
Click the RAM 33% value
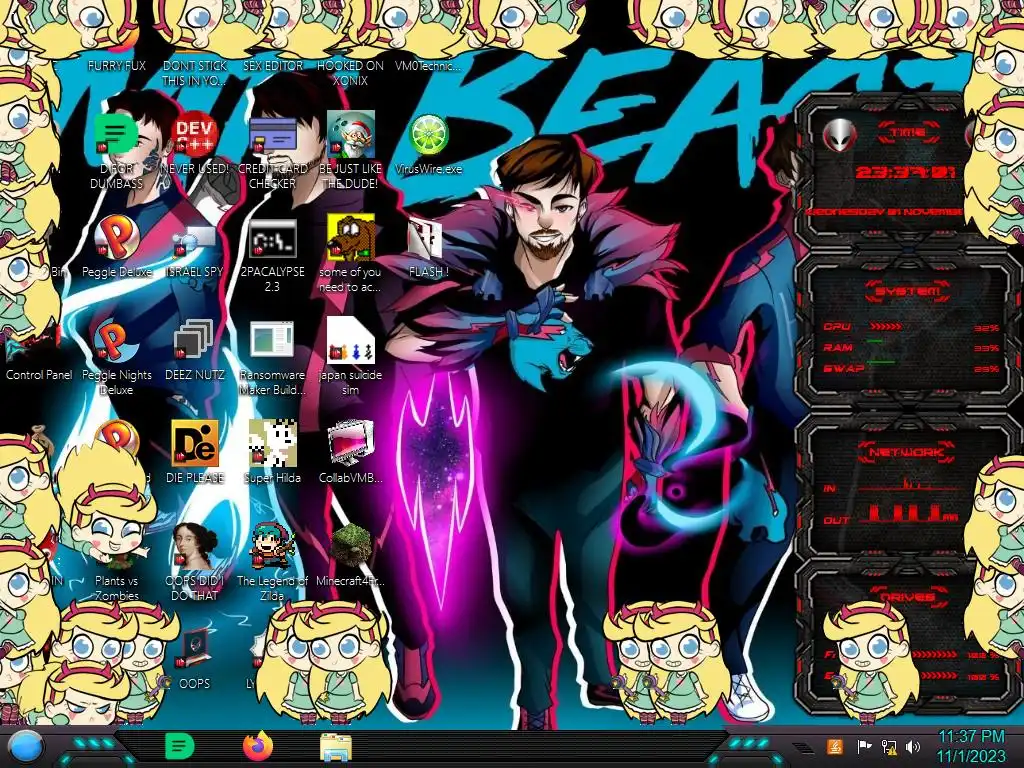point(985,348)
